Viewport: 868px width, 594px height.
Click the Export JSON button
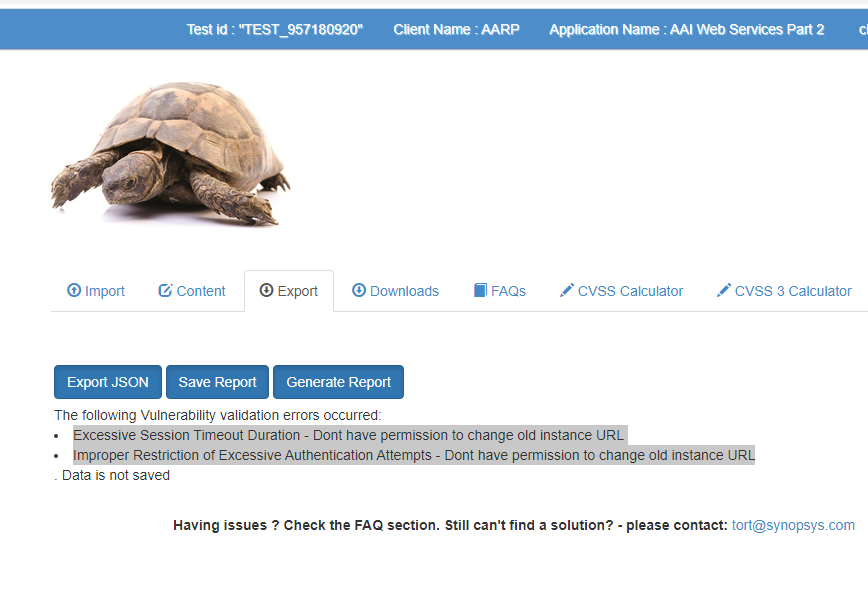tap(108, 382)
